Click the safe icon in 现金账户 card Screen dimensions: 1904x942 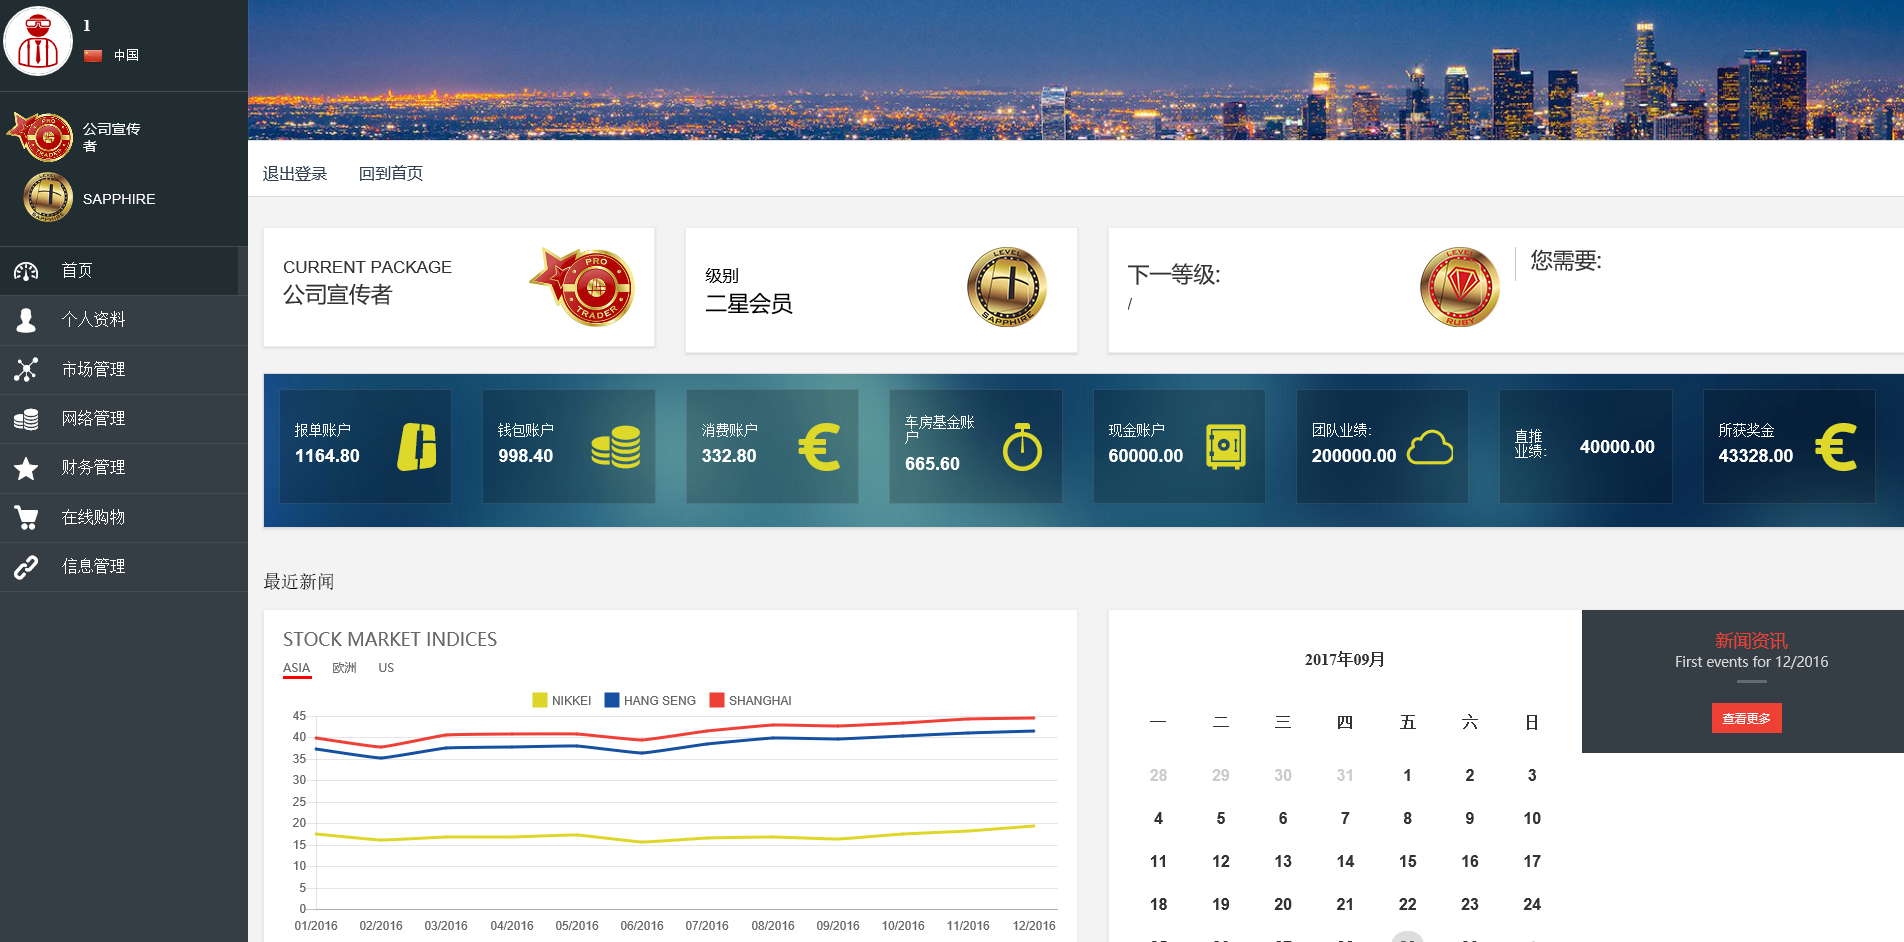coord(1225,447)
